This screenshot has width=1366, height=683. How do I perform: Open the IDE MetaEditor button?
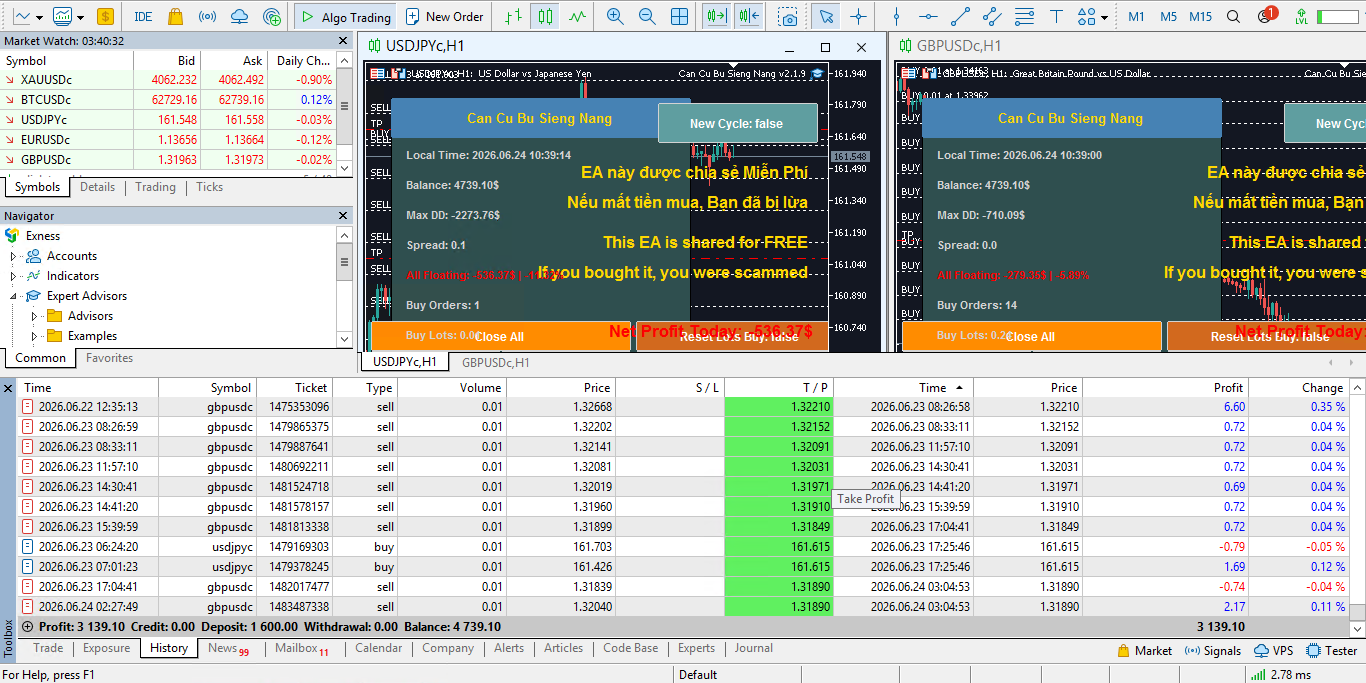(143, 16)
